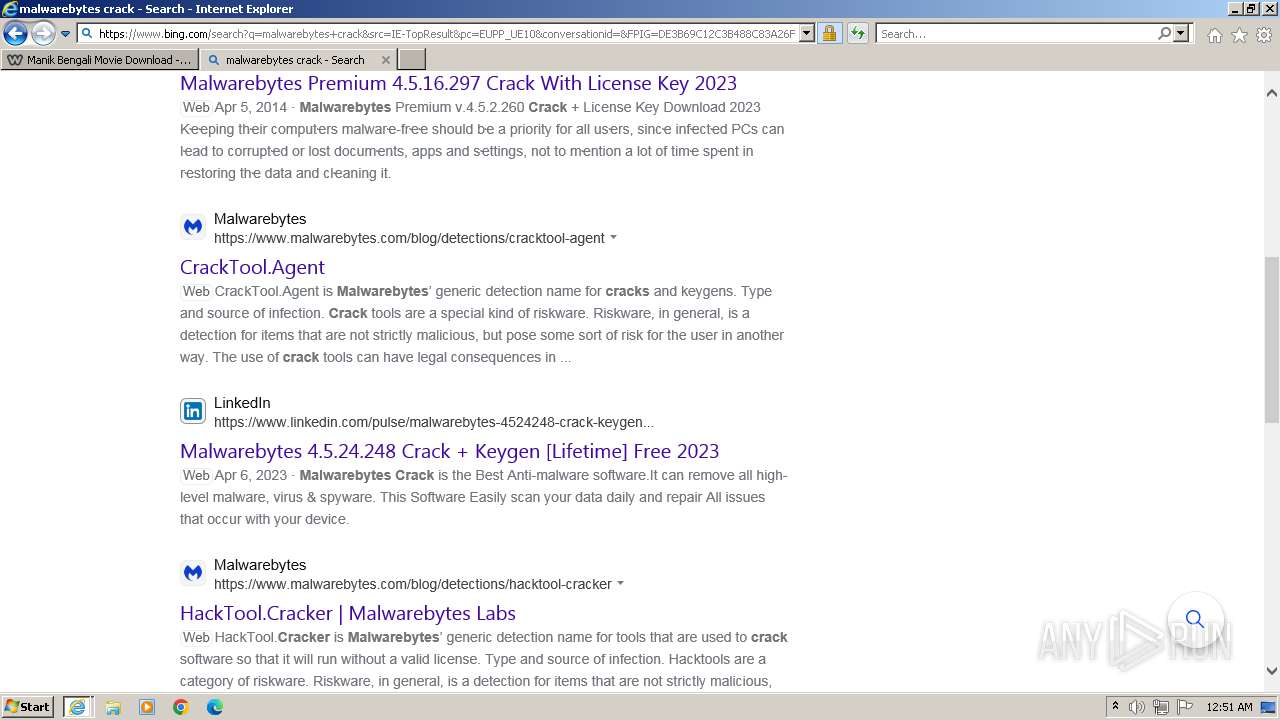Show hidden tray icons arrow

coord(1115,706)
